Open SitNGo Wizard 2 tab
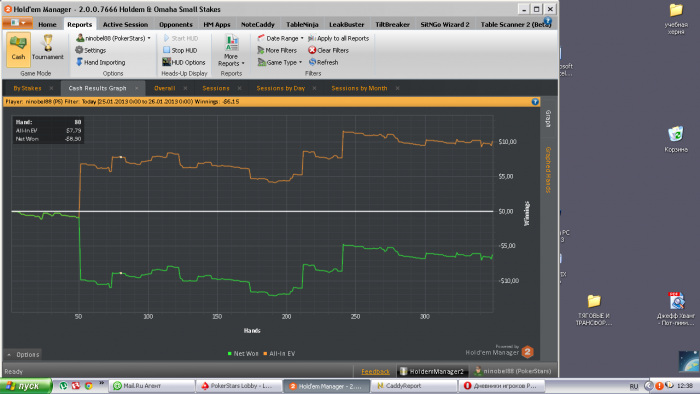Viewport: 700px width, 394px height. click(445, 25)
